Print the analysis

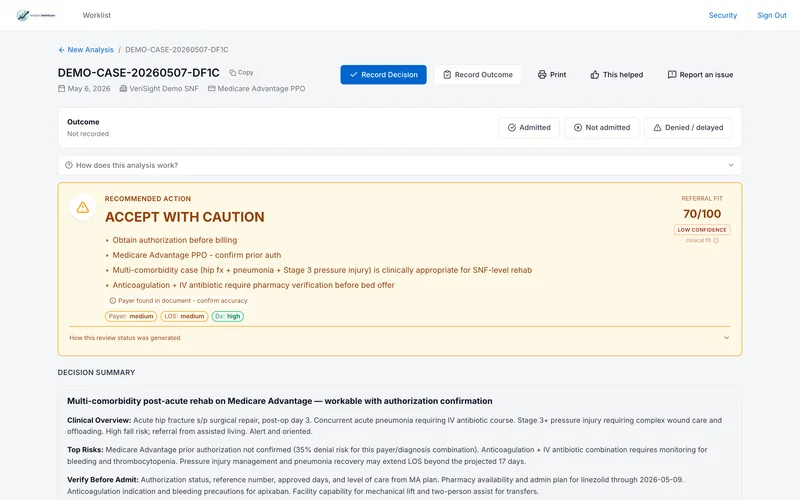pyautogui.click(x=552, y=74)
